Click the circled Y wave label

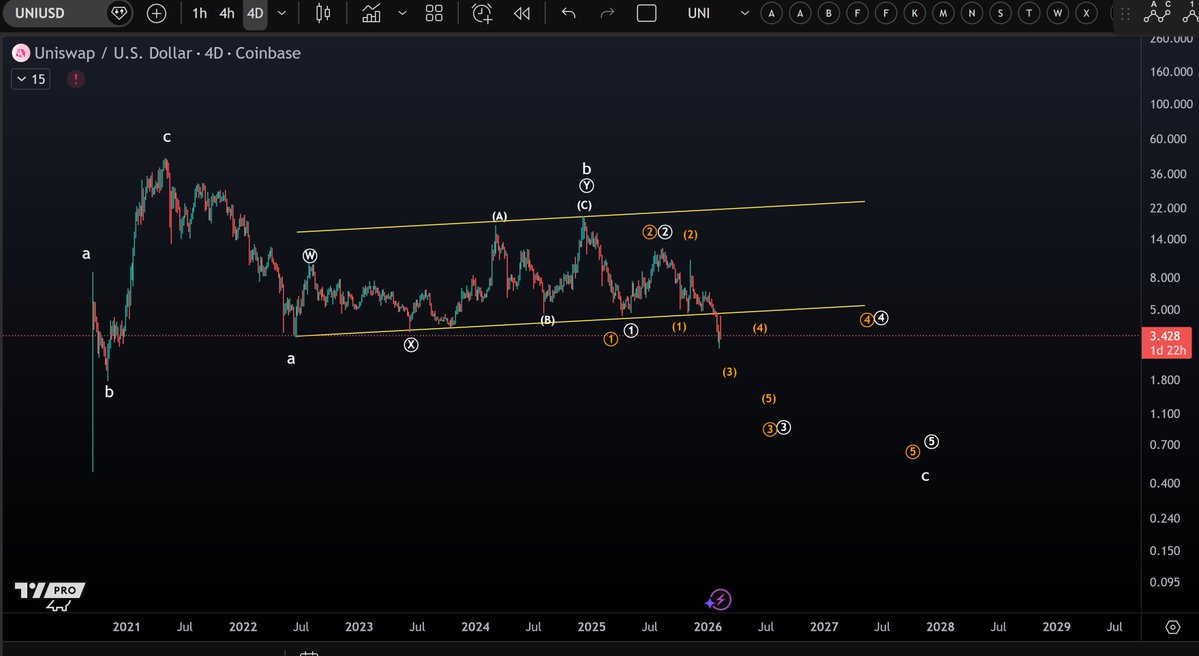[587, 186]
